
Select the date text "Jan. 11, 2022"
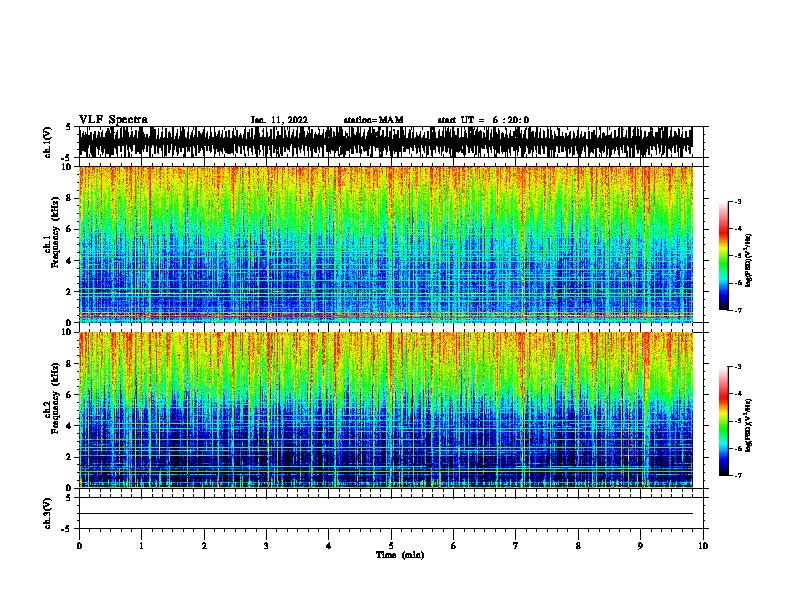279,120
